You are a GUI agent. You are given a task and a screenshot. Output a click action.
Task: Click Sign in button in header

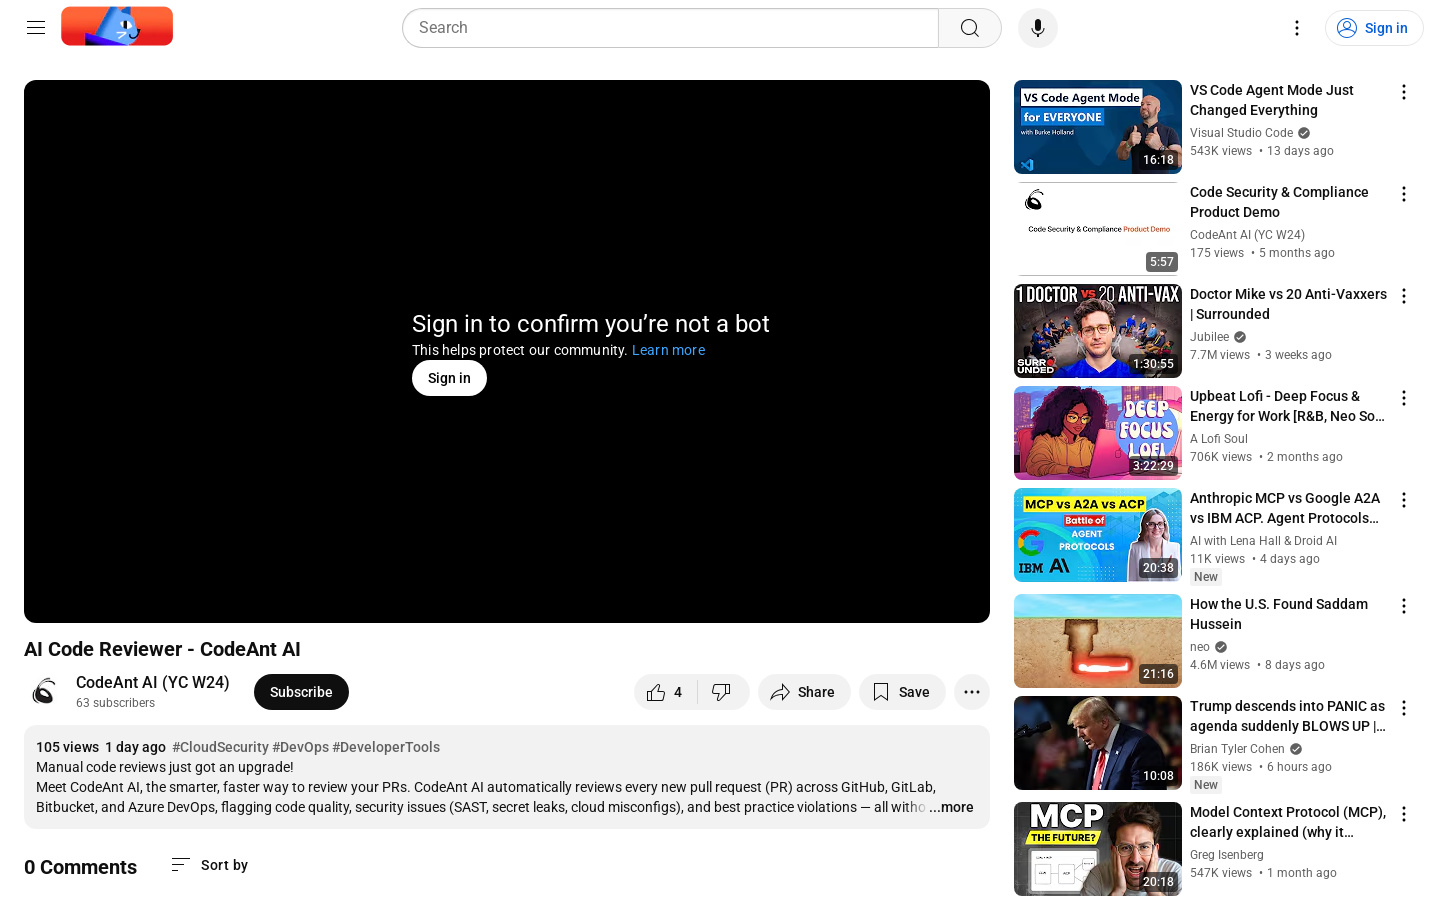1374,28
